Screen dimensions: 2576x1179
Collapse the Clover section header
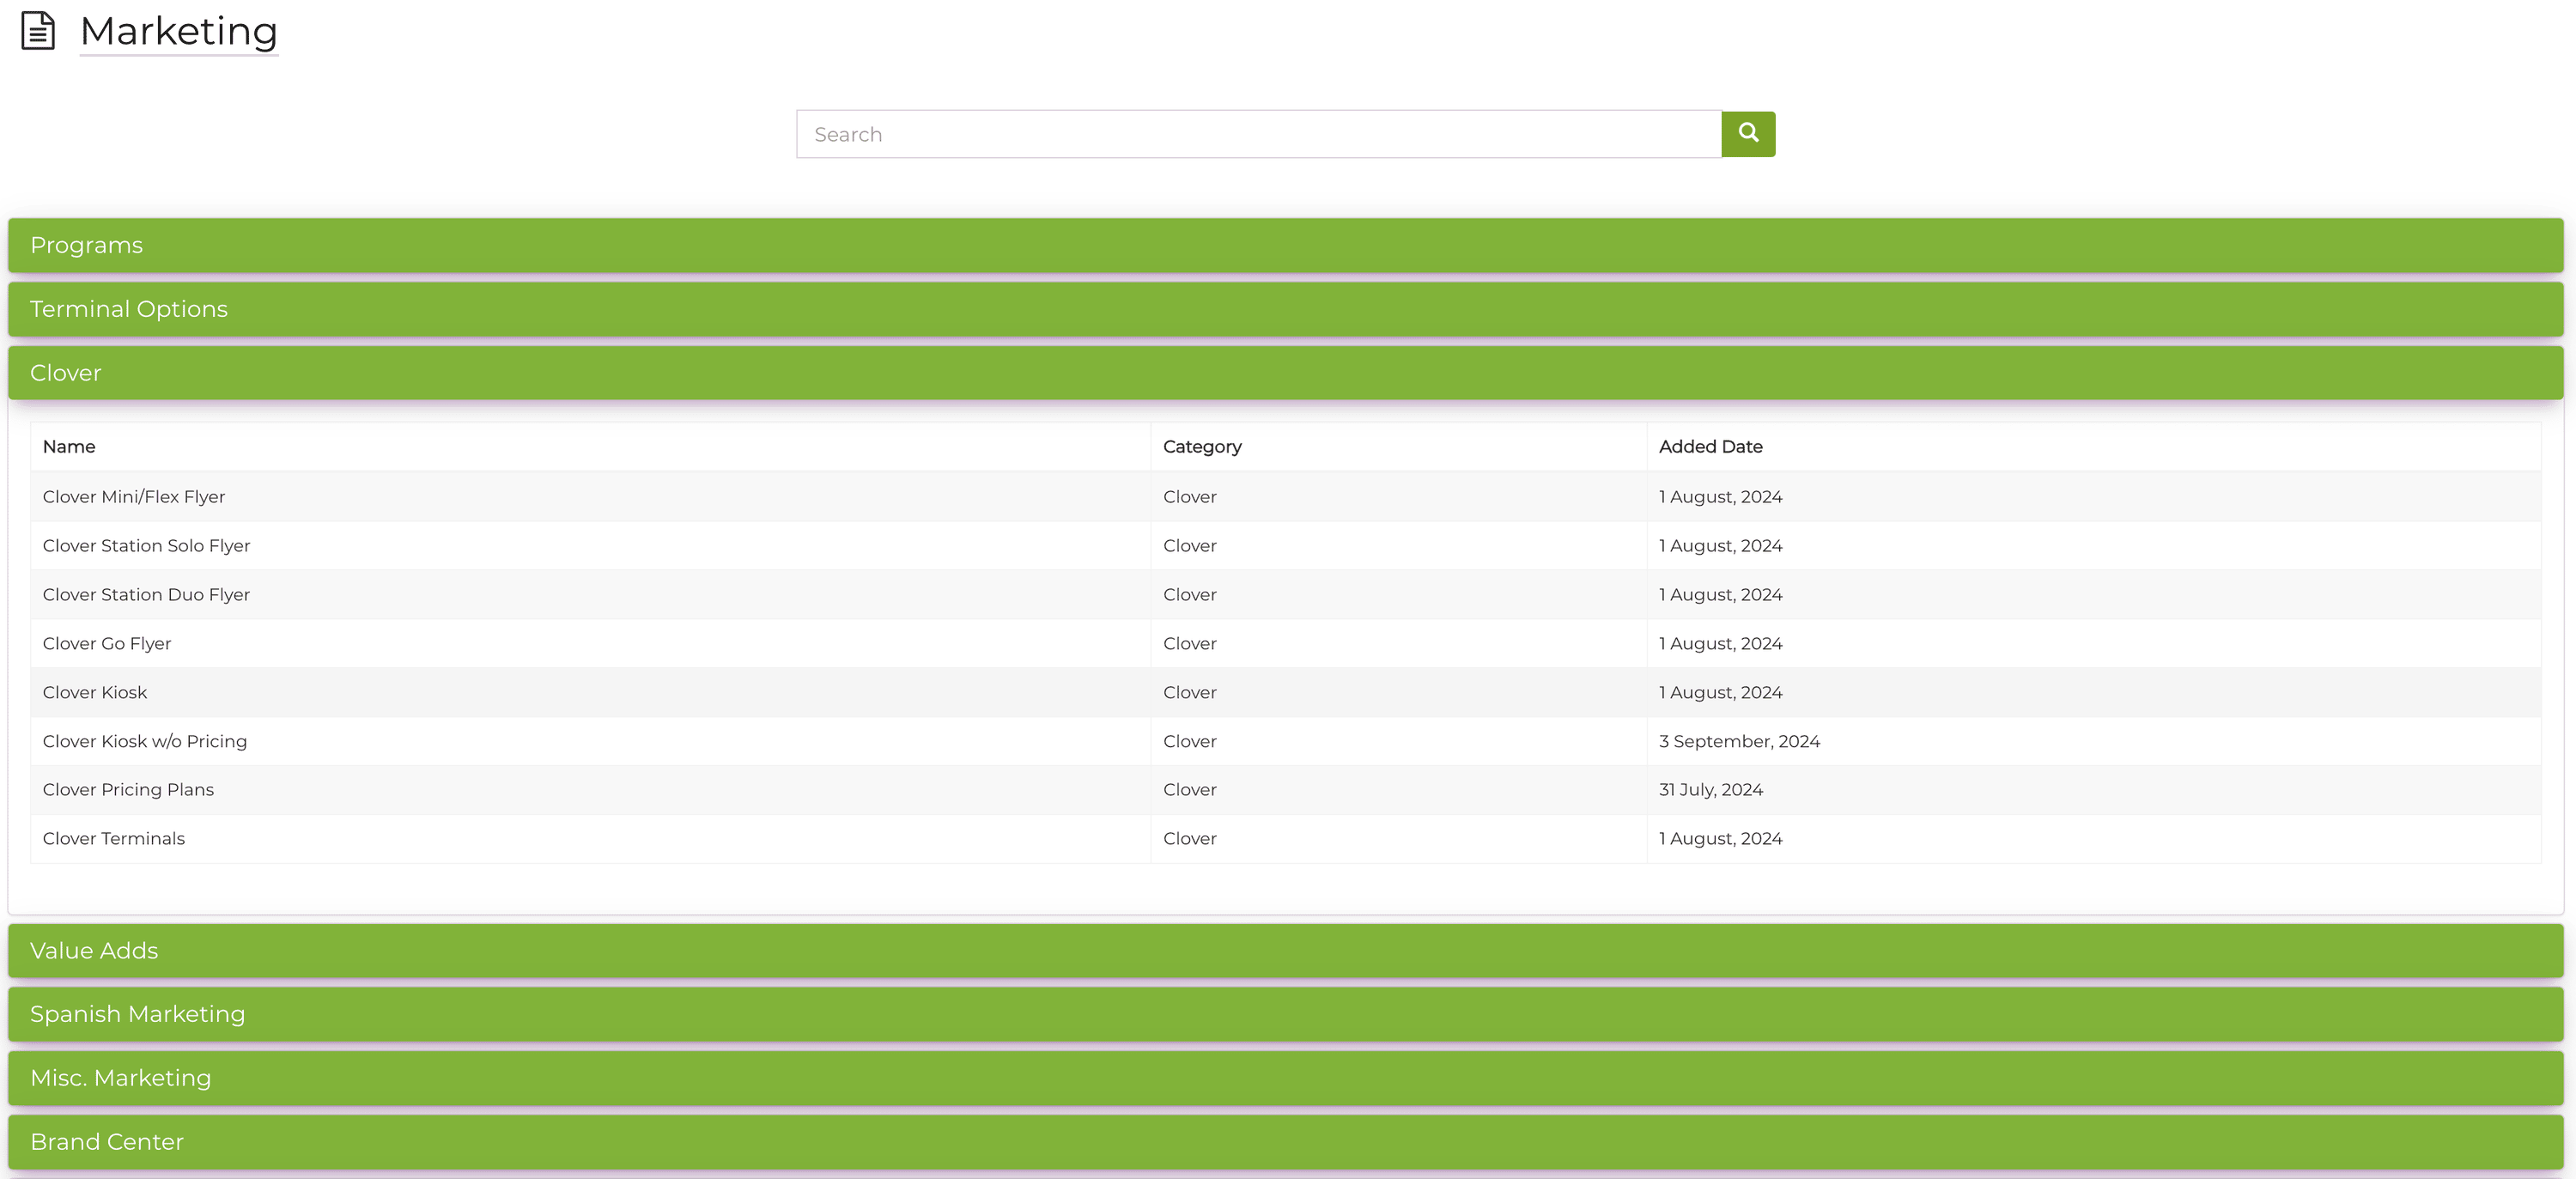pyautogui.click(x=1286, y=373)
